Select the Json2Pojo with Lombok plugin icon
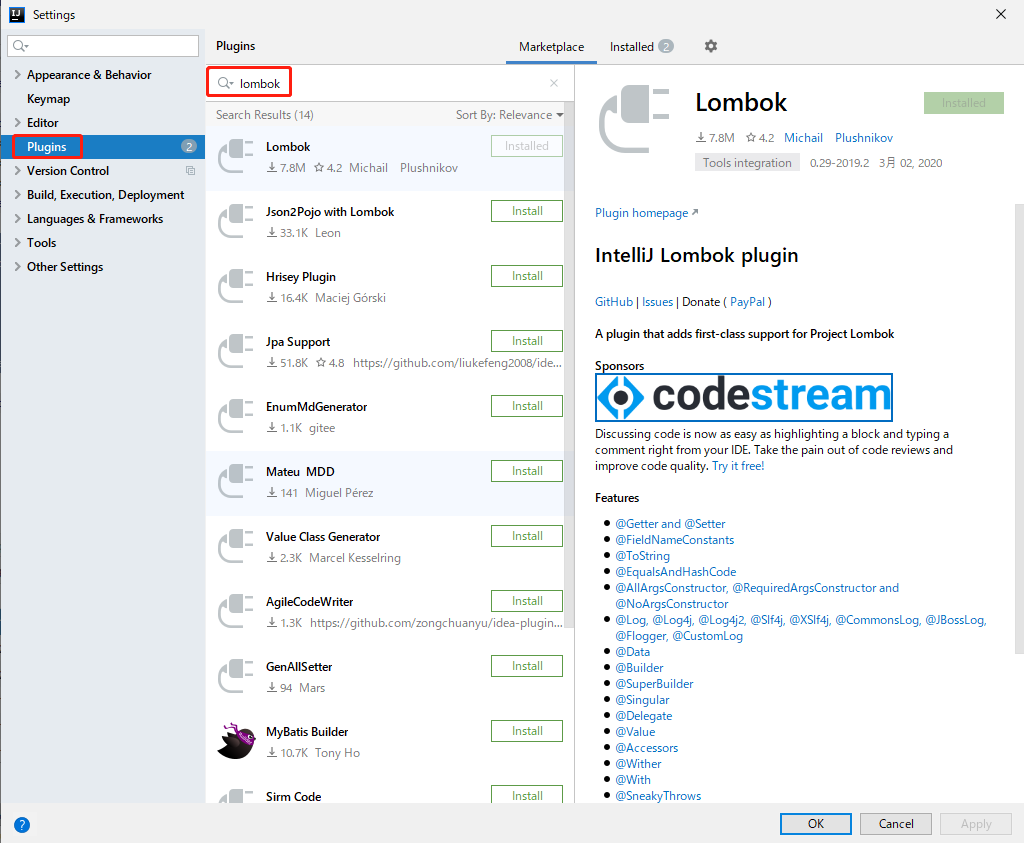Screen dimensions: 1024x843 tap(237, 221)
